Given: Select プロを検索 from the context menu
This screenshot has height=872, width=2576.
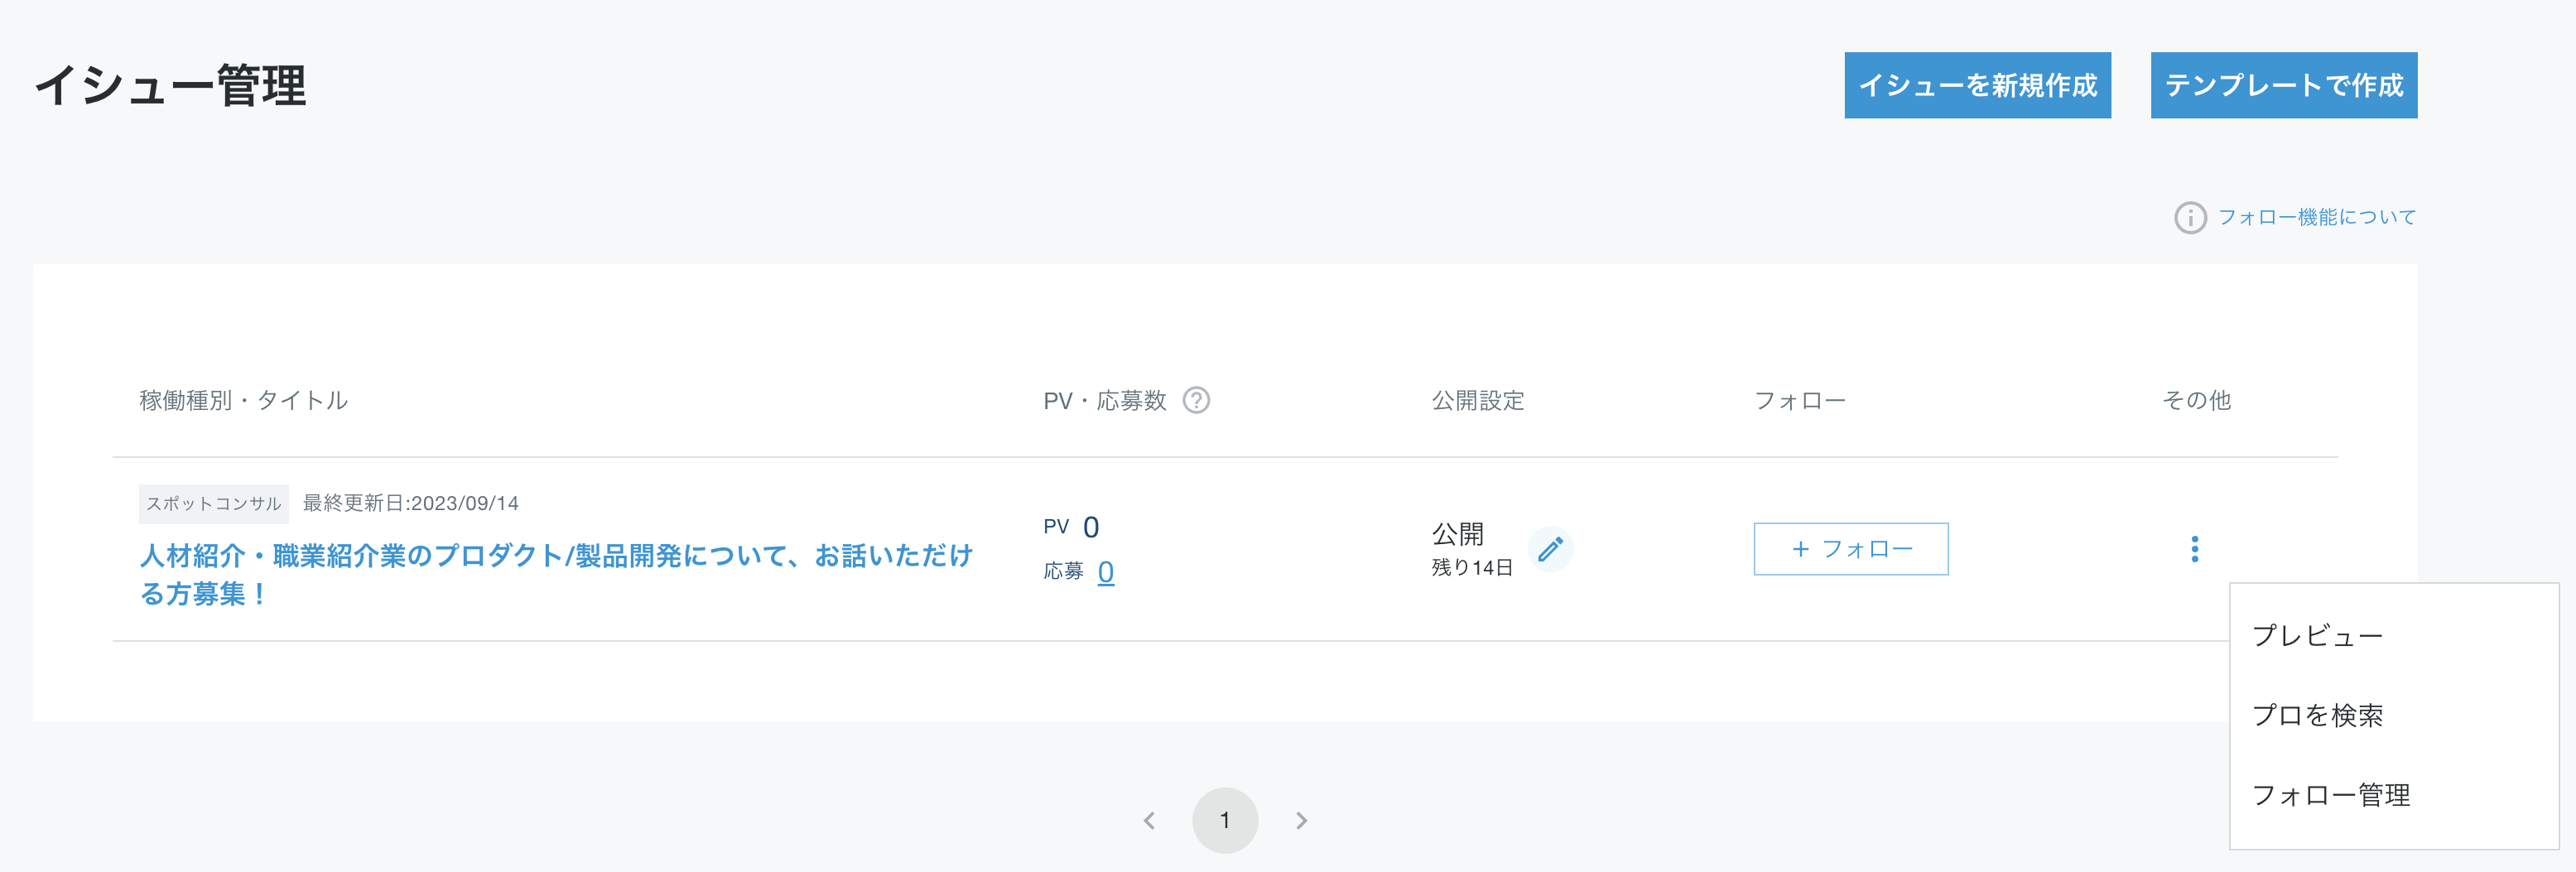Looking at the screenshot, I should click(x=2321, y=715).
